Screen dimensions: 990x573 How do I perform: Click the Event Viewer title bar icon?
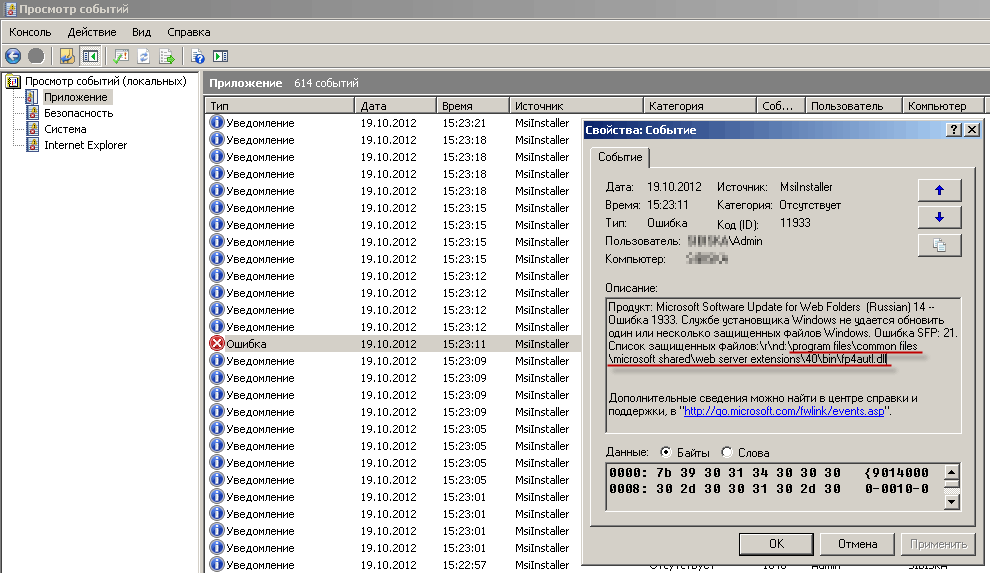[10, 9]
